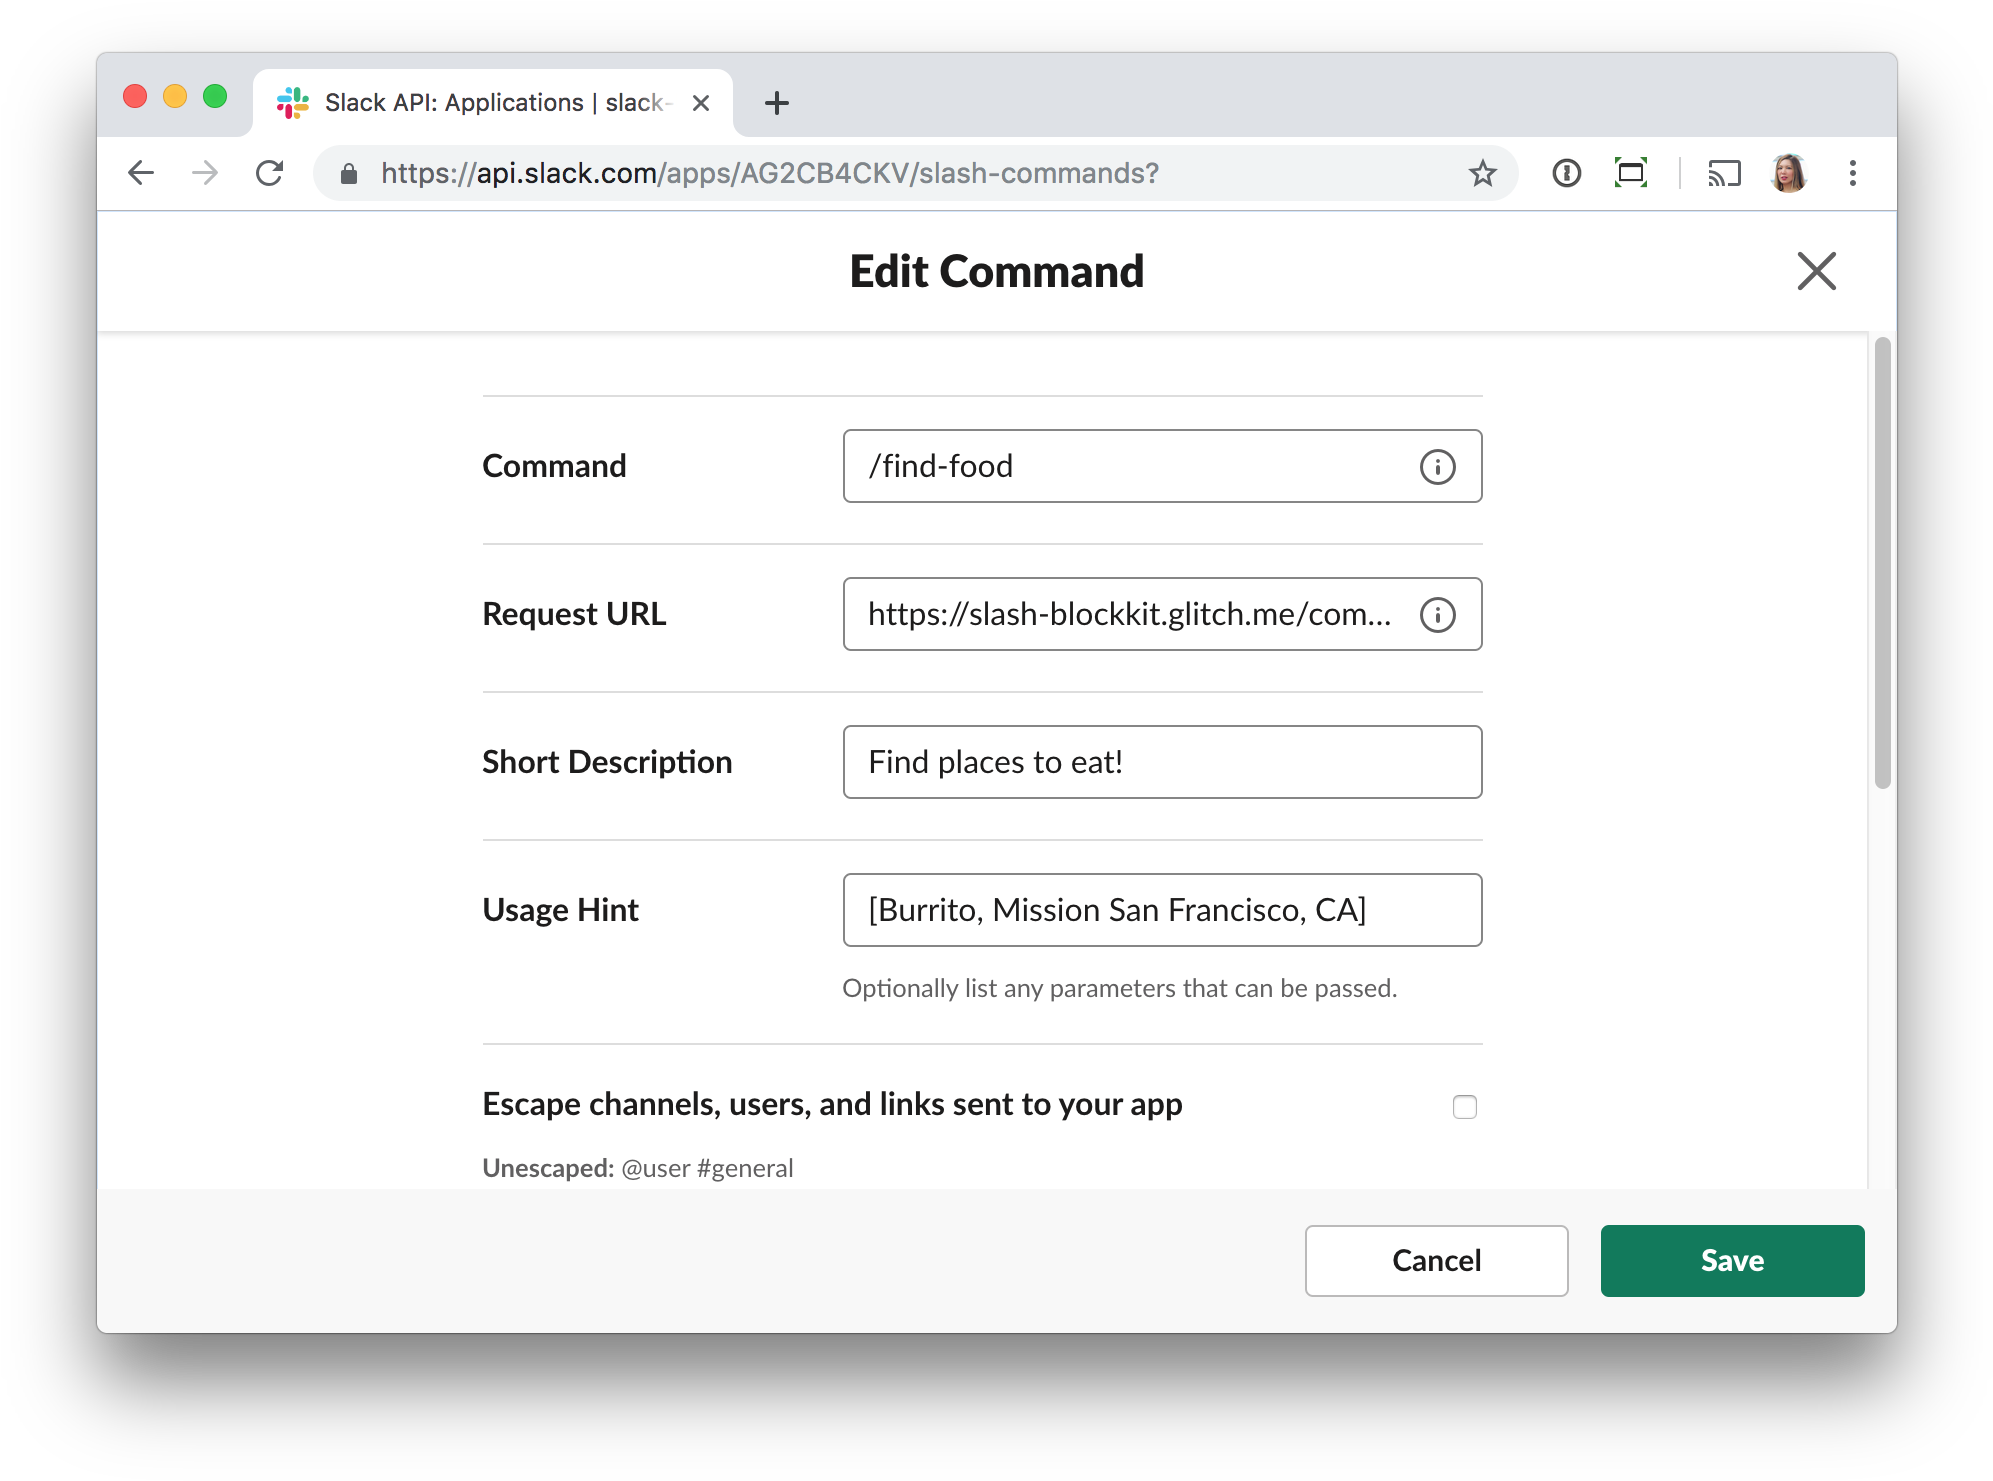The image size is (1993, 1481).
Task: Open the Chrome cast icon
Action: 1724,174
